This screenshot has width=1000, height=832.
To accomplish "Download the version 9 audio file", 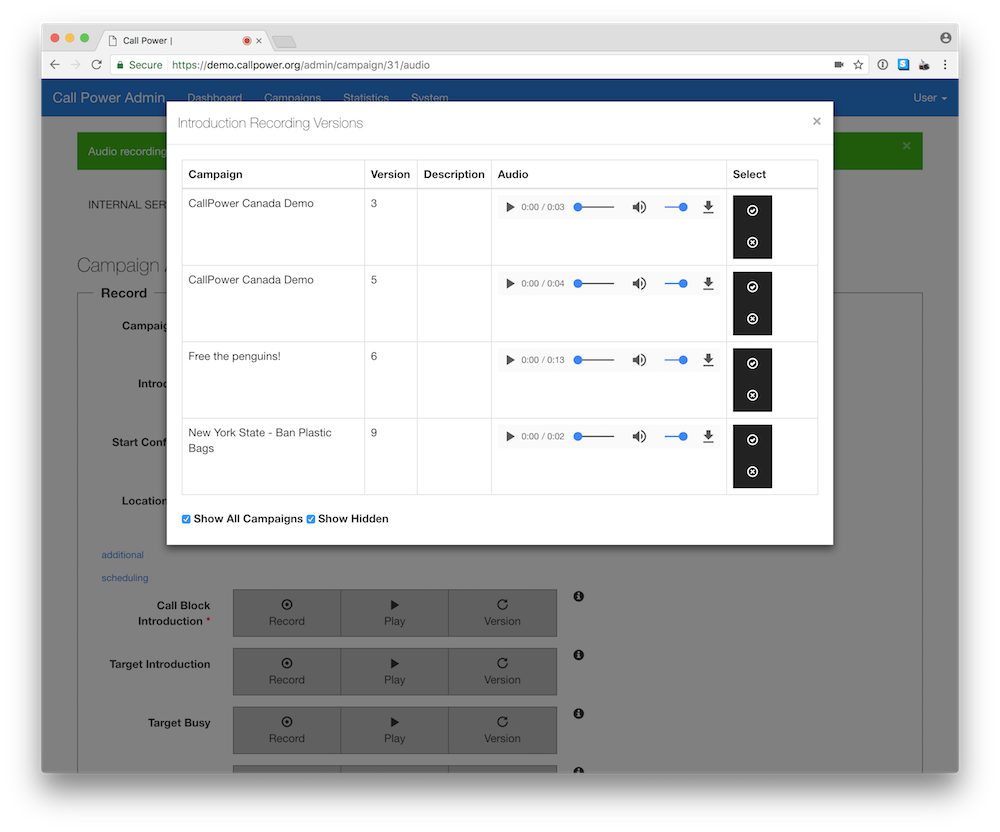I will pyautogui.click(x=708, y=437).
